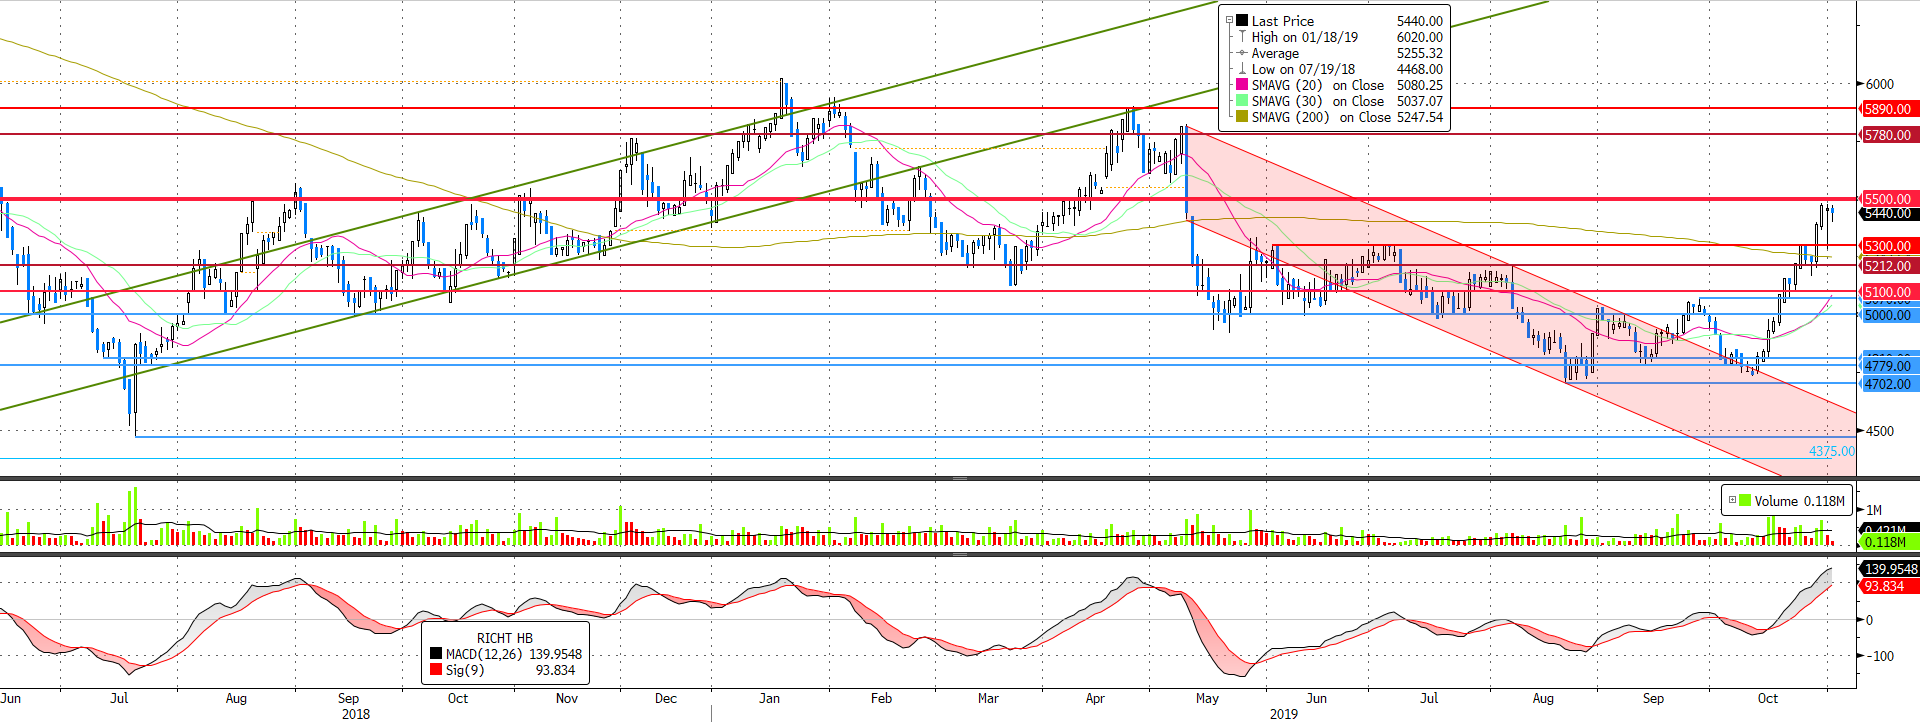This screenshot has width=1920, height=723.
Task: Click the red Sig(9) legend swatch
Action: pos(436,670)
